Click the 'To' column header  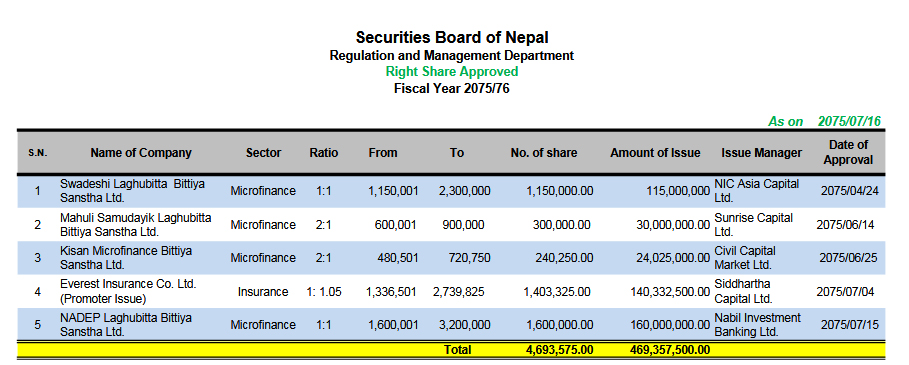click(457, 153)
